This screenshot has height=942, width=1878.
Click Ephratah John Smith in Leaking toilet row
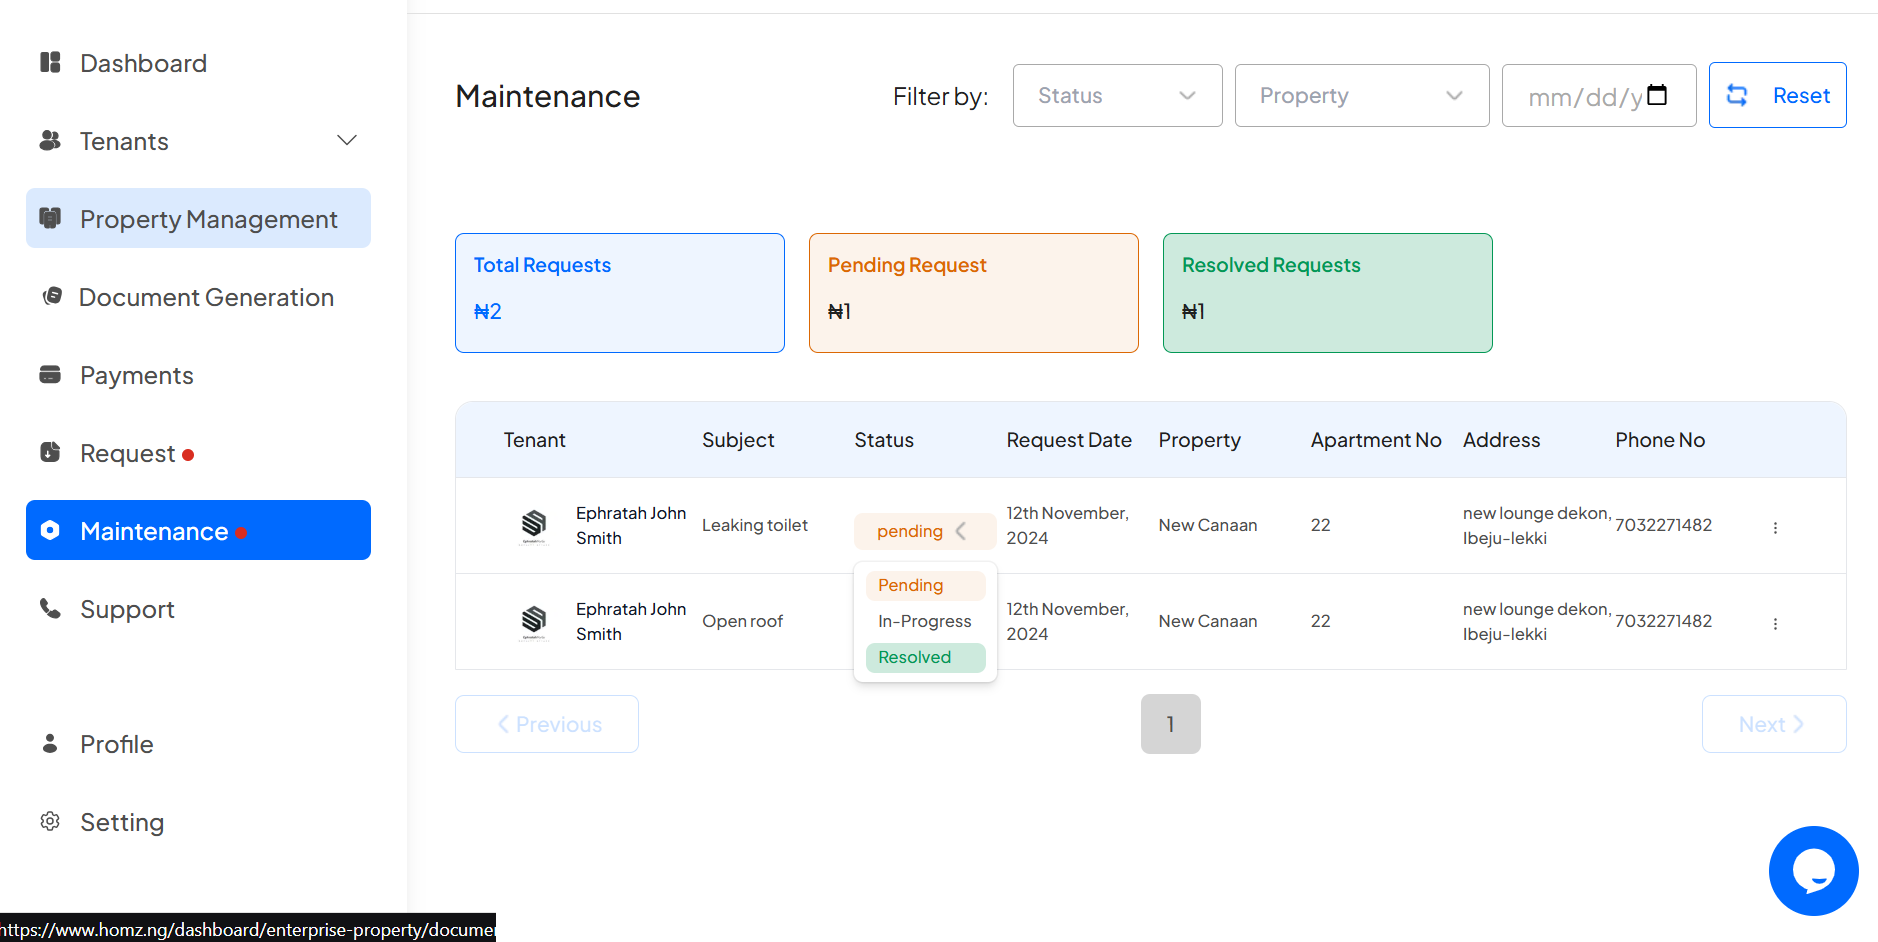tap(631, 525)
